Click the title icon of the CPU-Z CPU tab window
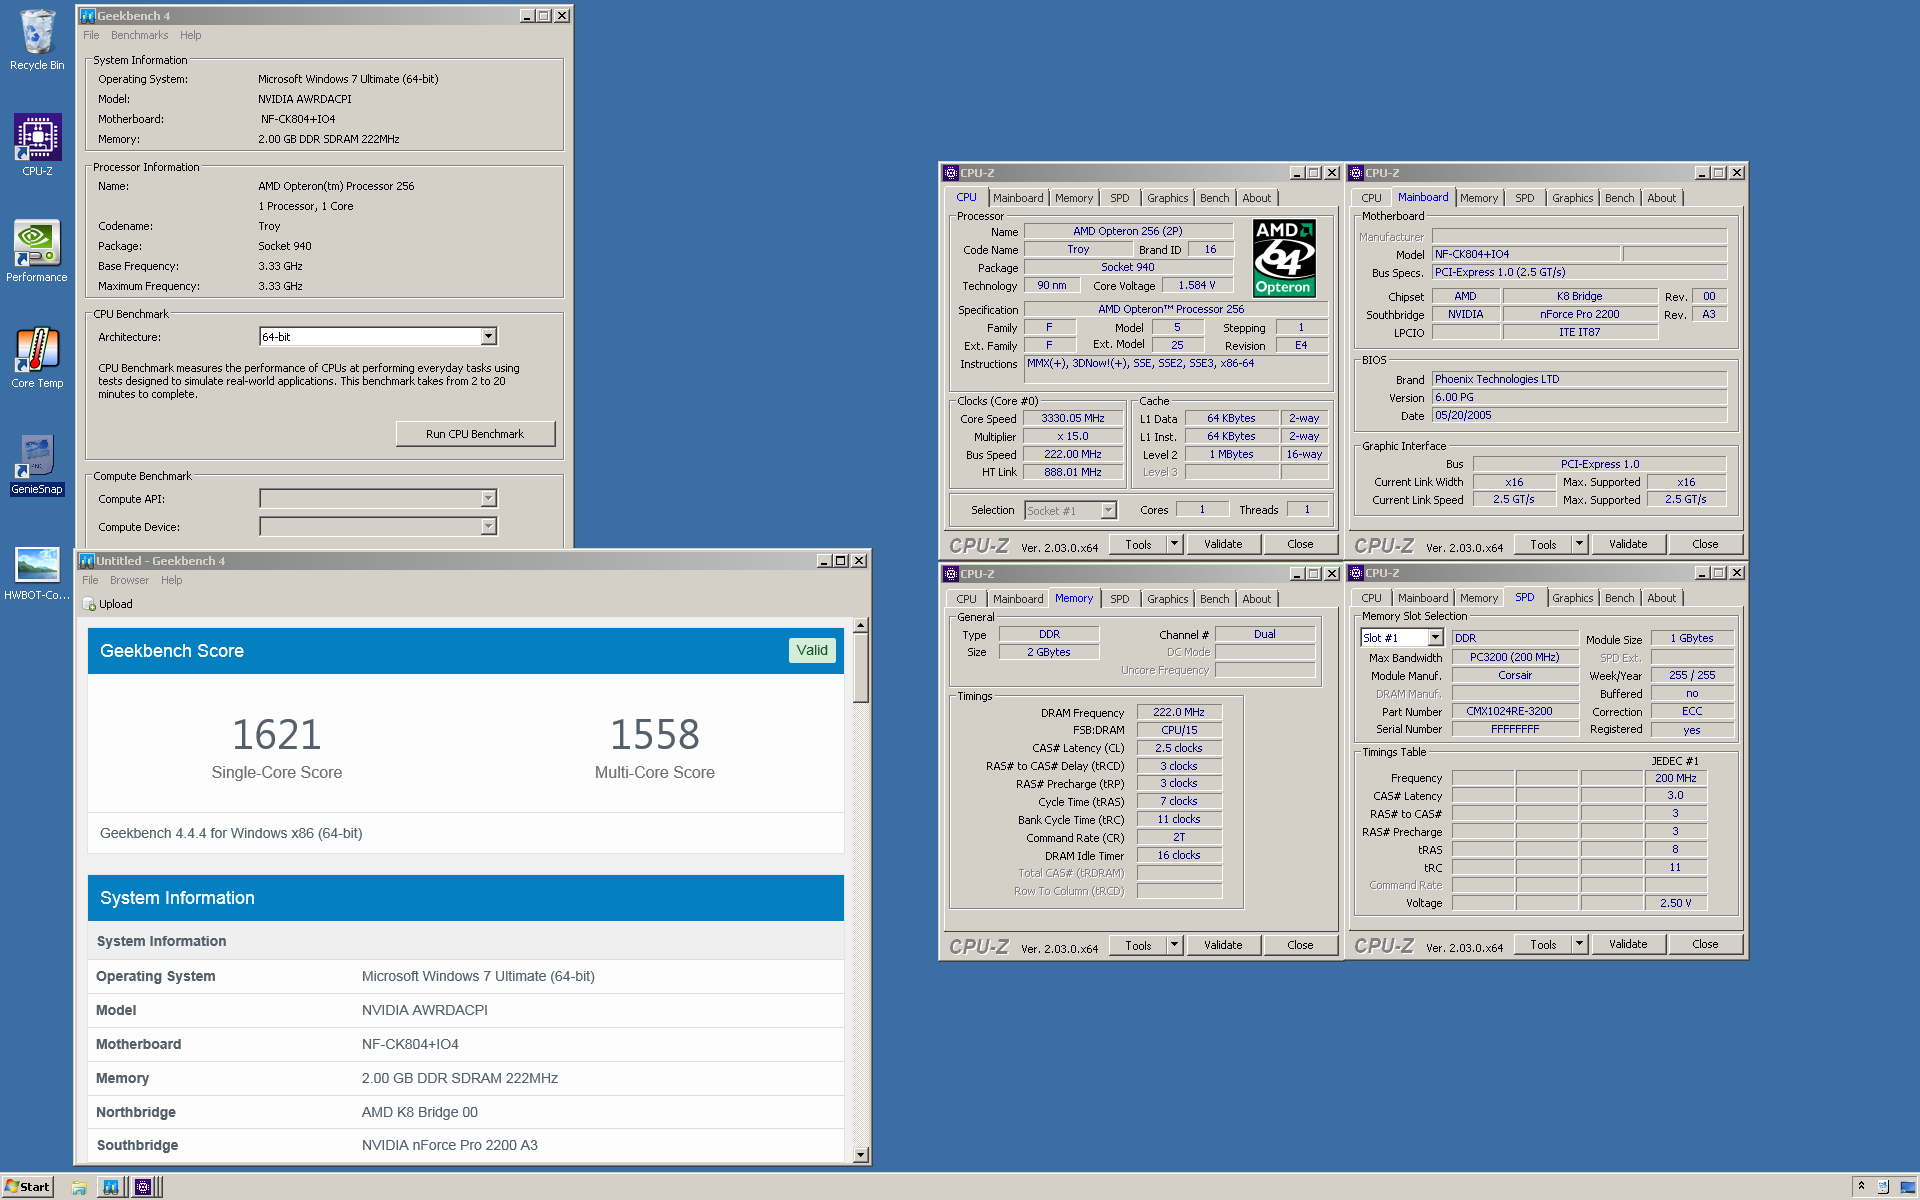This screenshot has width=1920, height=1200. pos(951,173)
